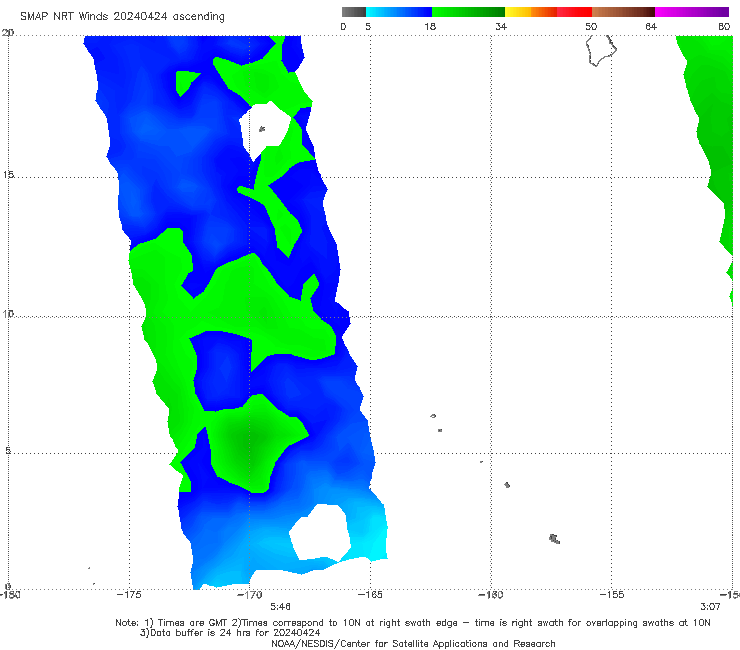Click colorbar label '0'
The width and height of the screenshot is (740, 650).
[x=343, y=27]
